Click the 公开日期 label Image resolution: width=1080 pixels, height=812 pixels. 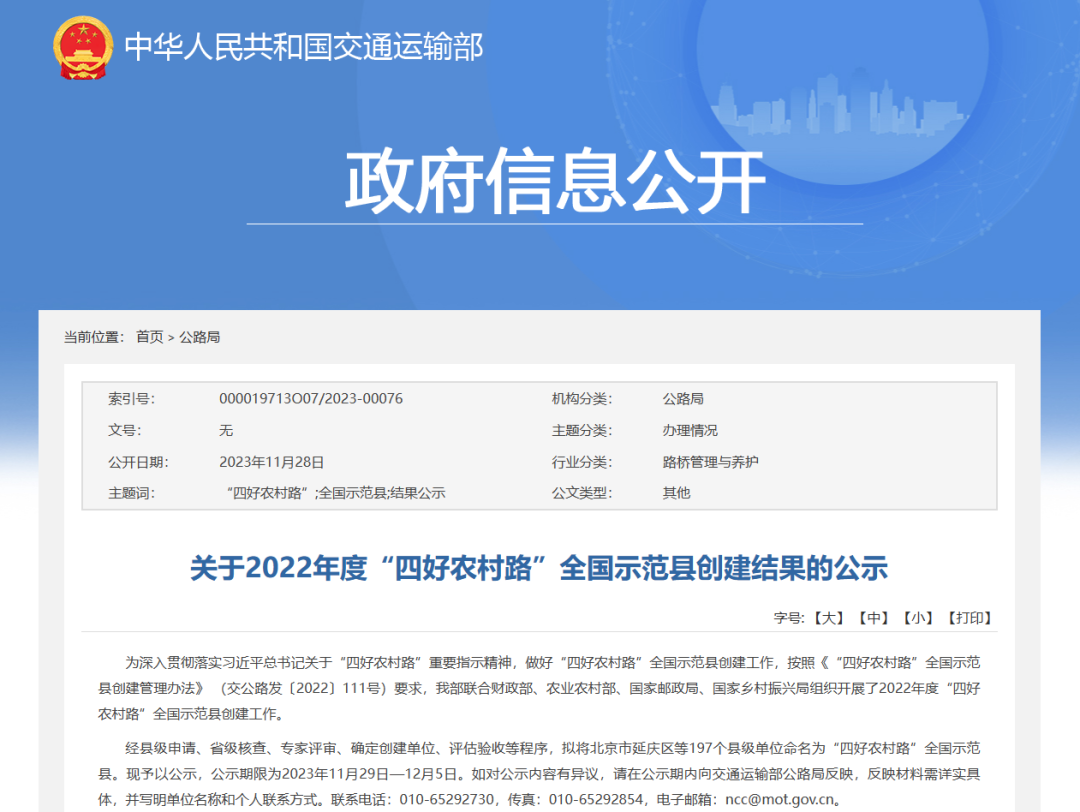(138, 462)
